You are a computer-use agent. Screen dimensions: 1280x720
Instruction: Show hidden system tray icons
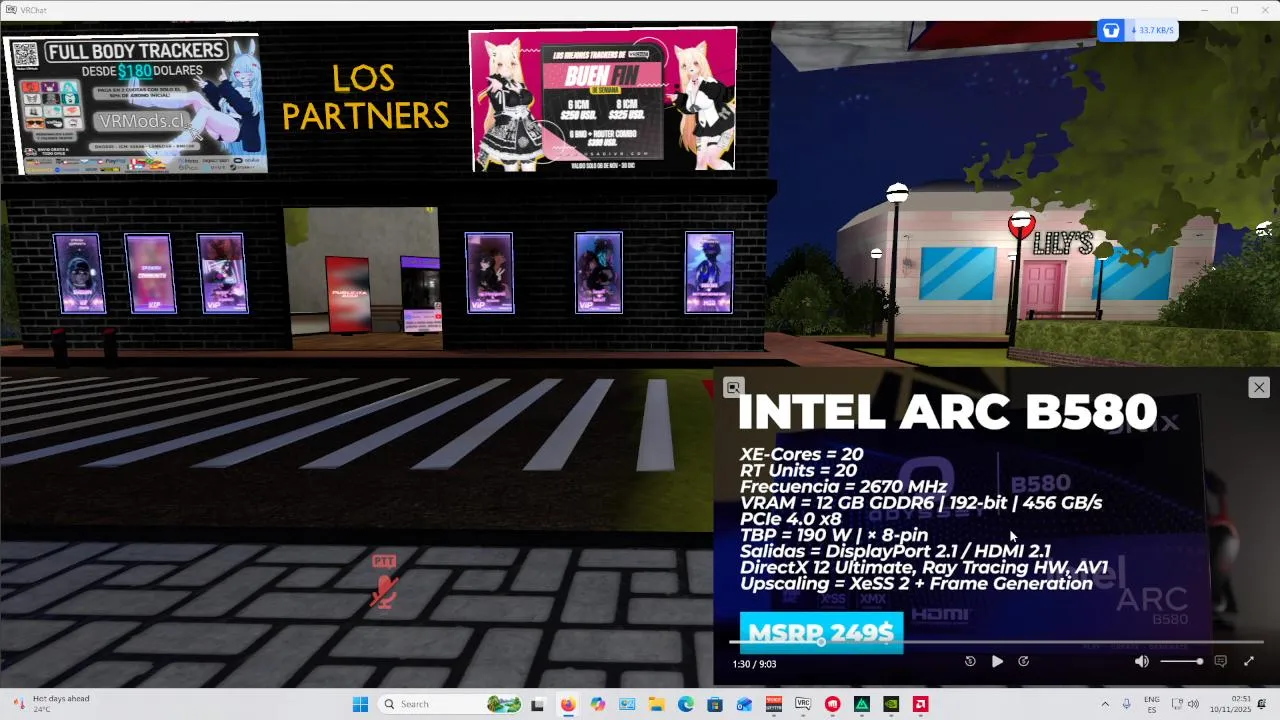point(1105,704)
